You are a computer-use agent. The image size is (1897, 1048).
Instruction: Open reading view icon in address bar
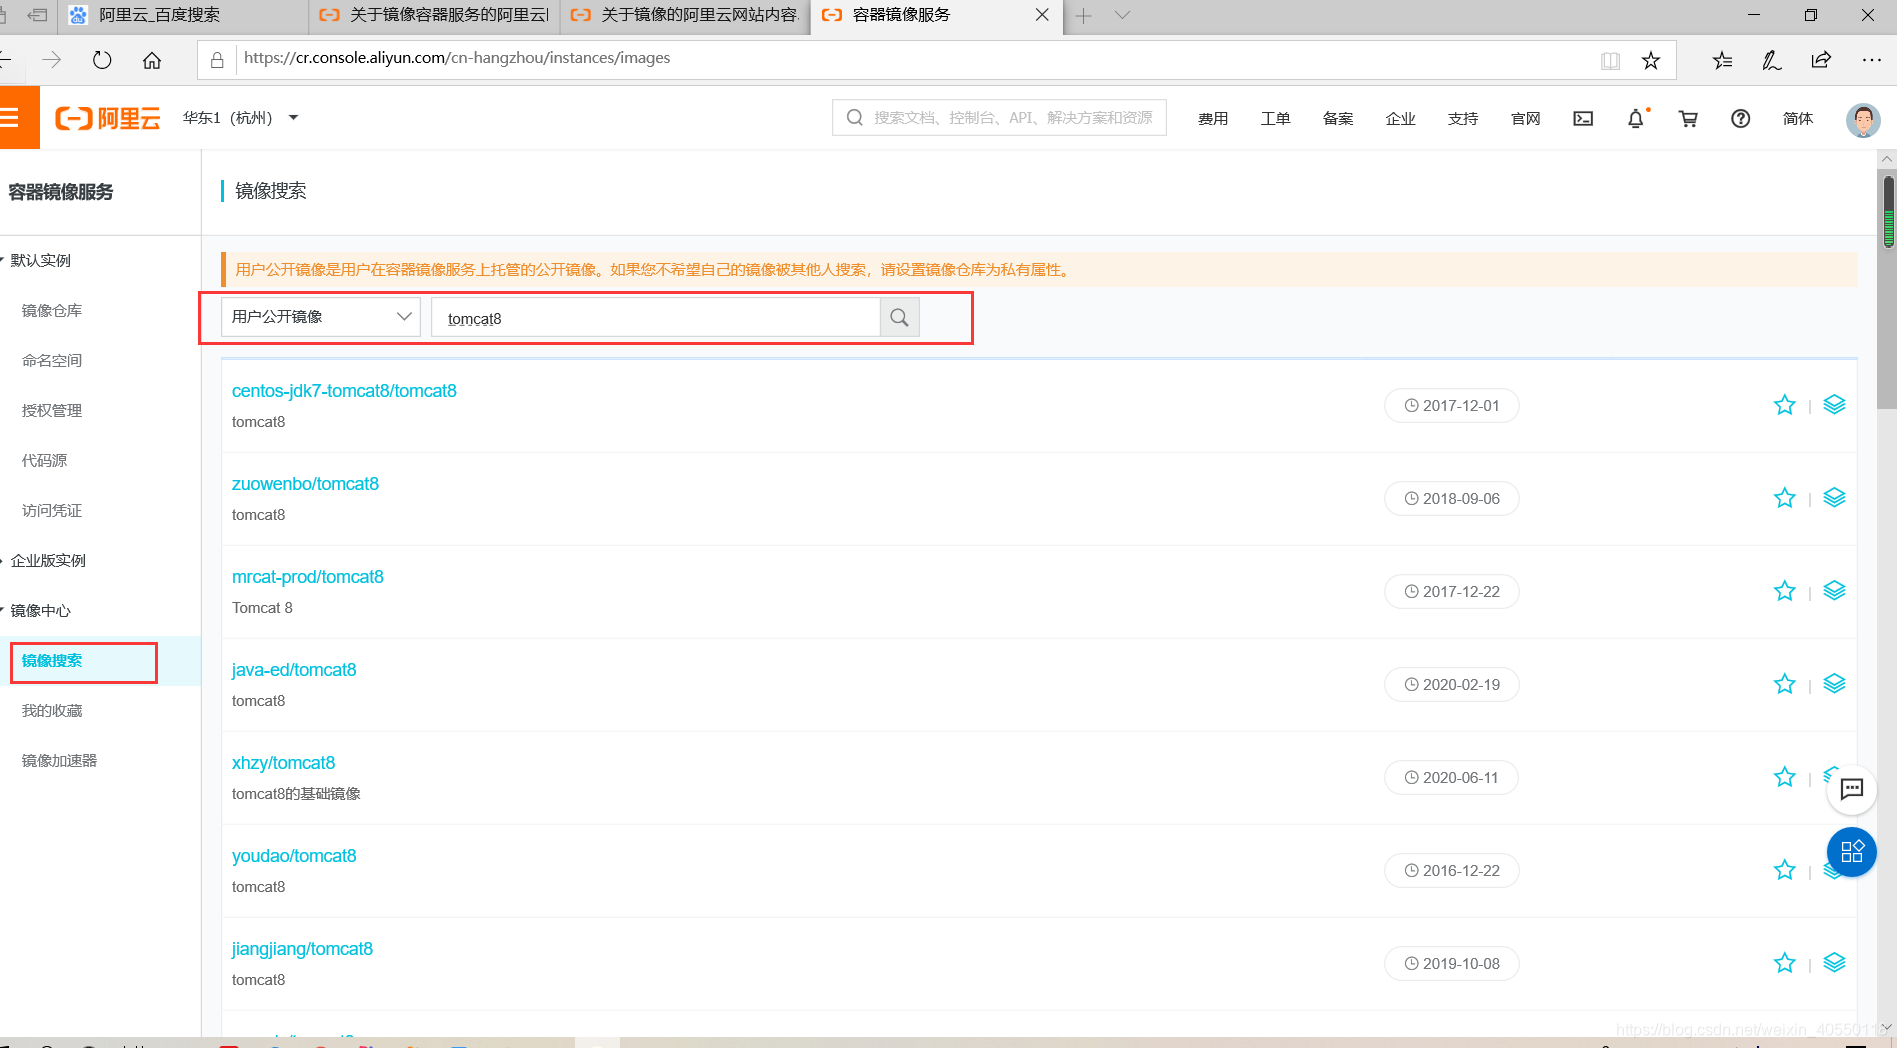1610,61
